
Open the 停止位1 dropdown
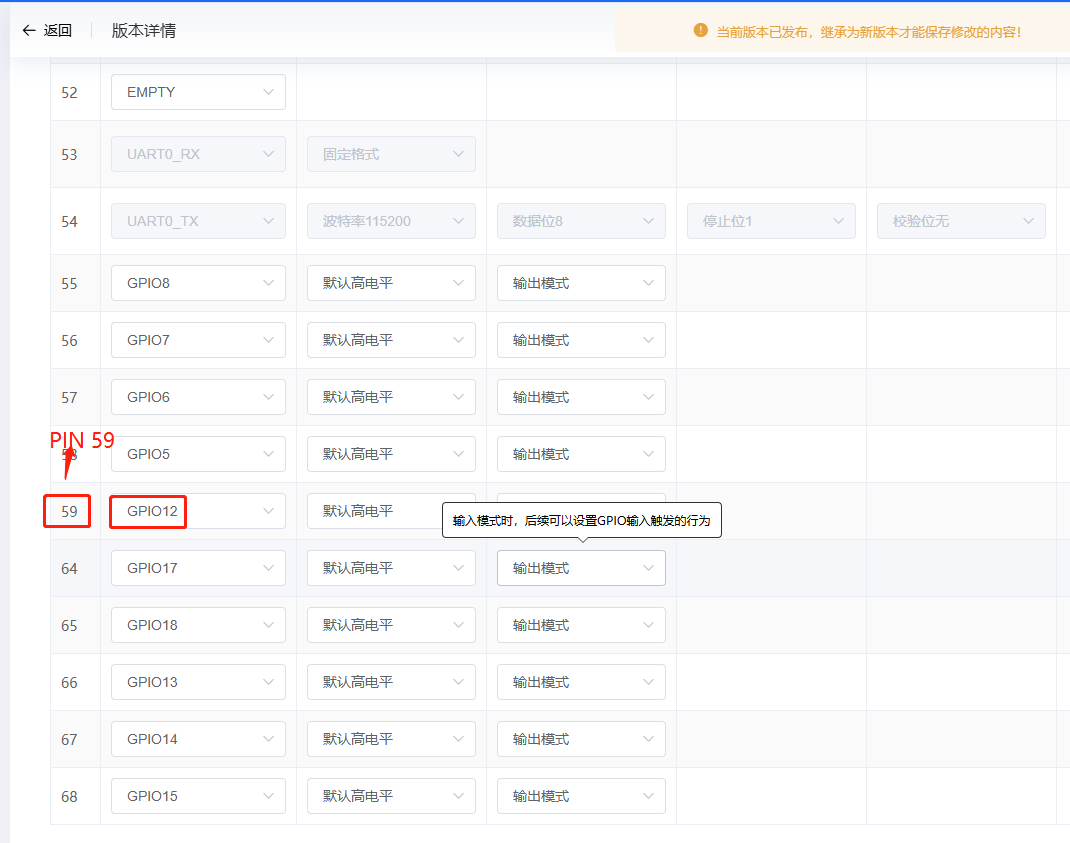[x=771, y=220]
